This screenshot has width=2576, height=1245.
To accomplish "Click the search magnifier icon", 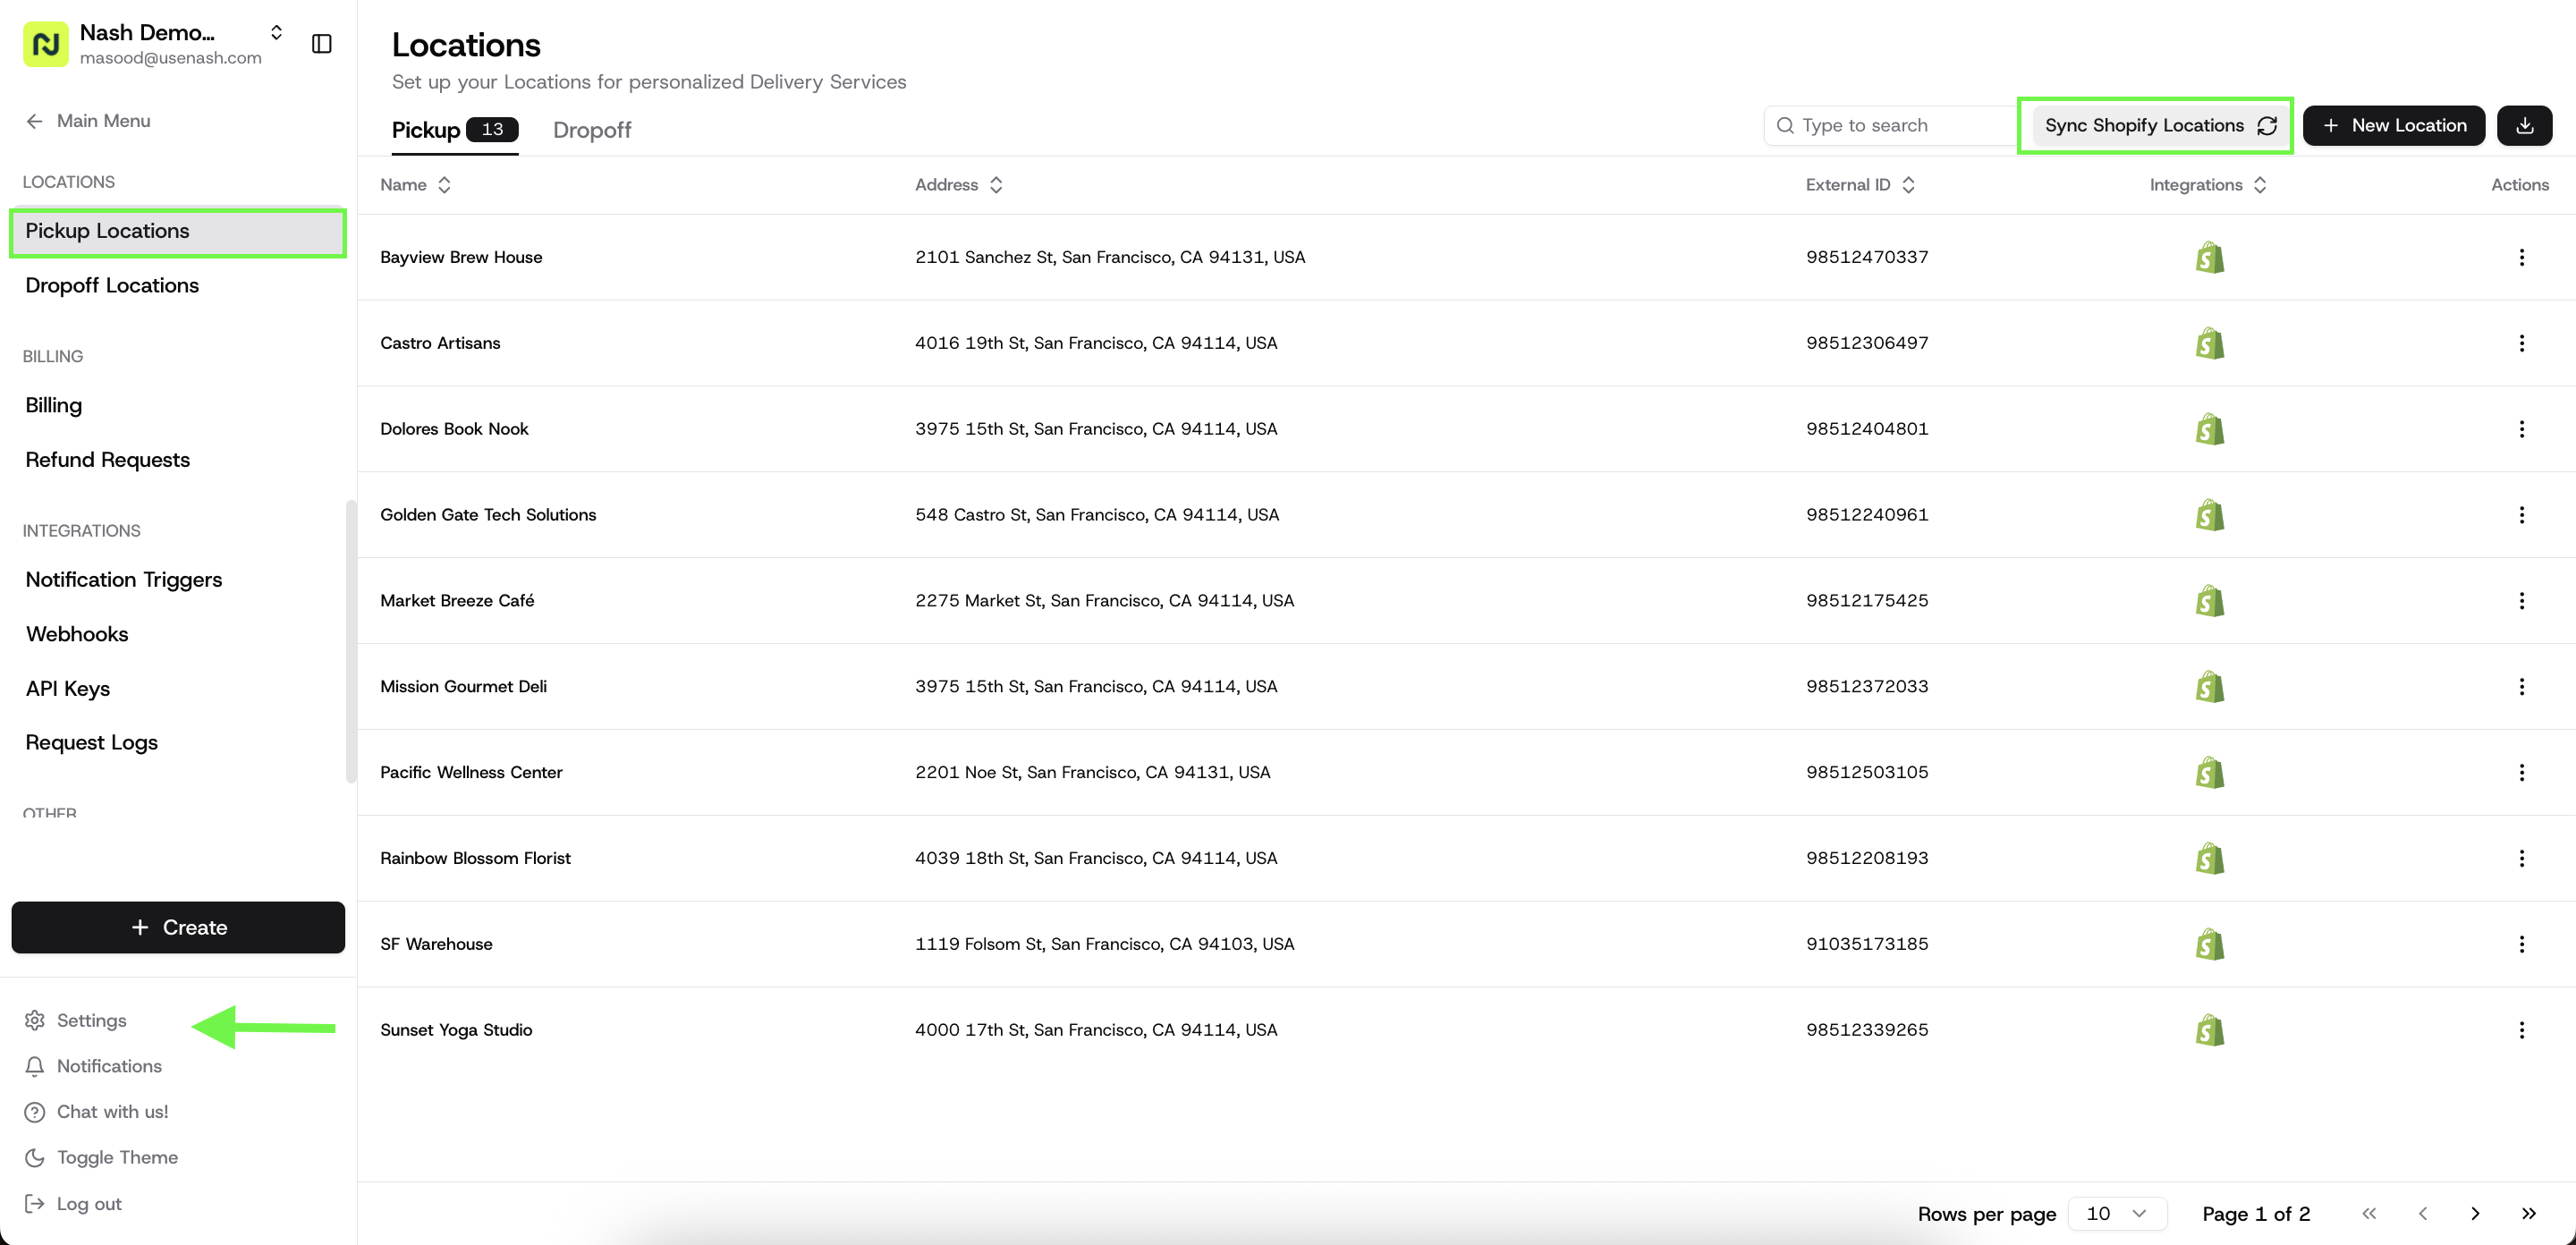I will [x=1786, y=125].
